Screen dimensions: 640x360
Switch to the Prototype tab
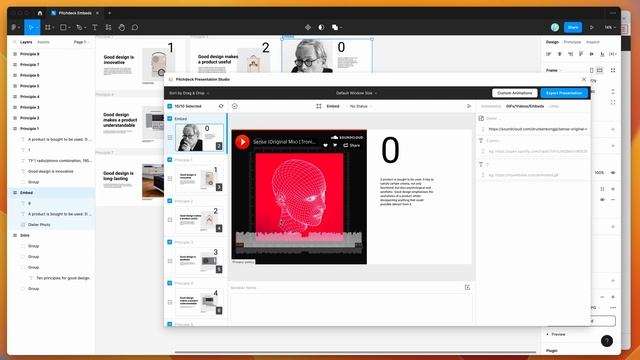[x=572, y=42]
